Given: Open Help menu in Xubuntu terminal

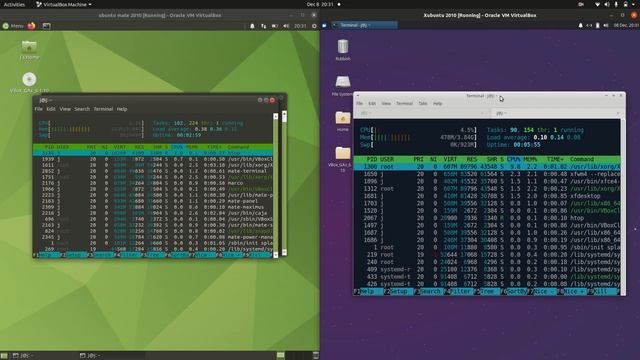Looking at the screenshot, I should pyautogui.click(x=437, y=104).
